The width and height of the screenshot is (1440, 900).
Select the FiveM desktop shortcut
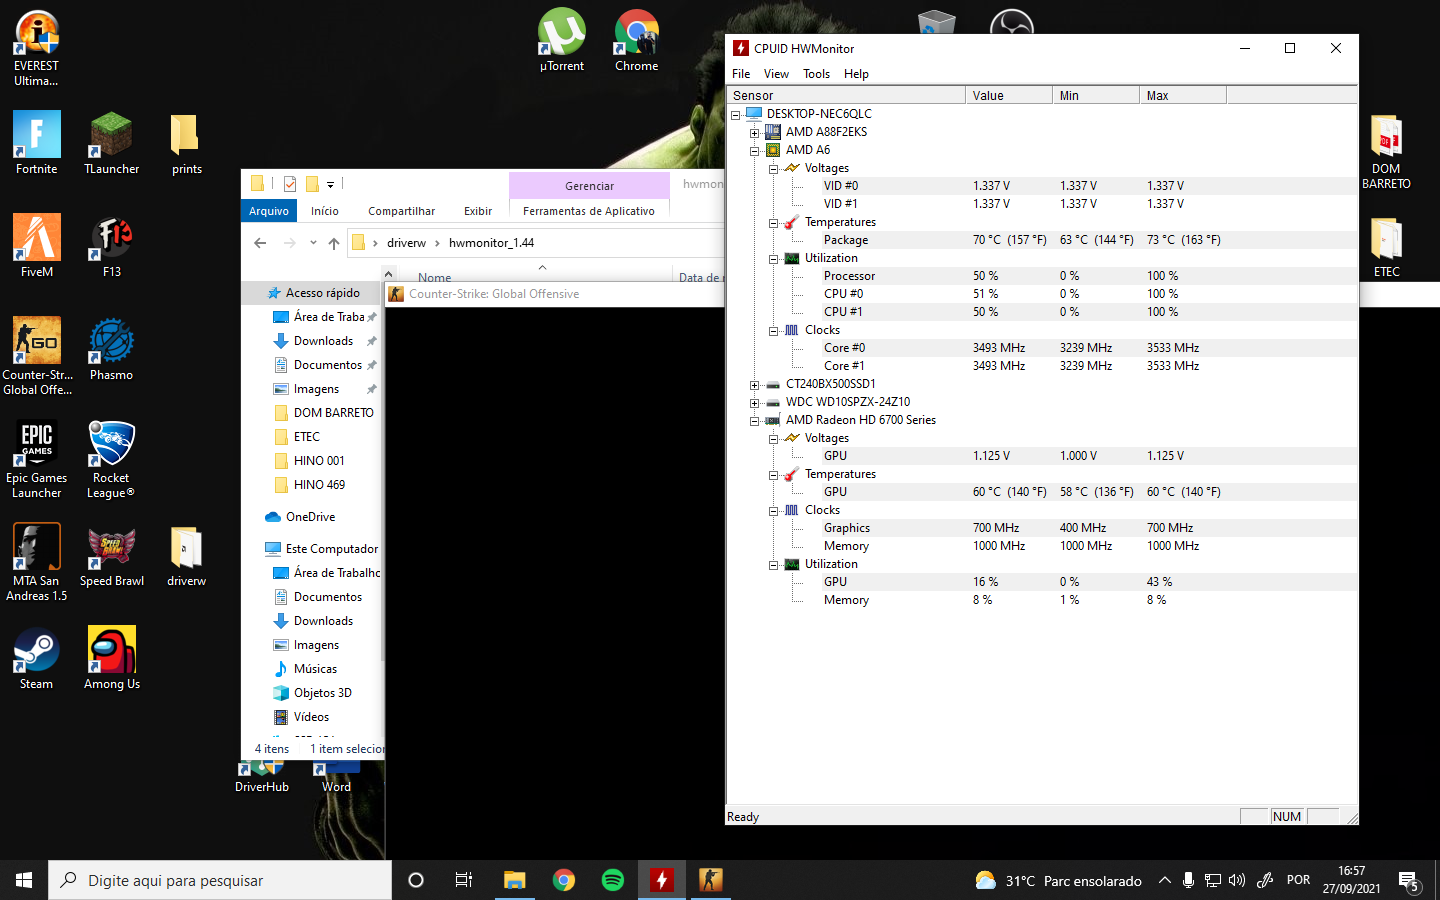pos(37,246)
